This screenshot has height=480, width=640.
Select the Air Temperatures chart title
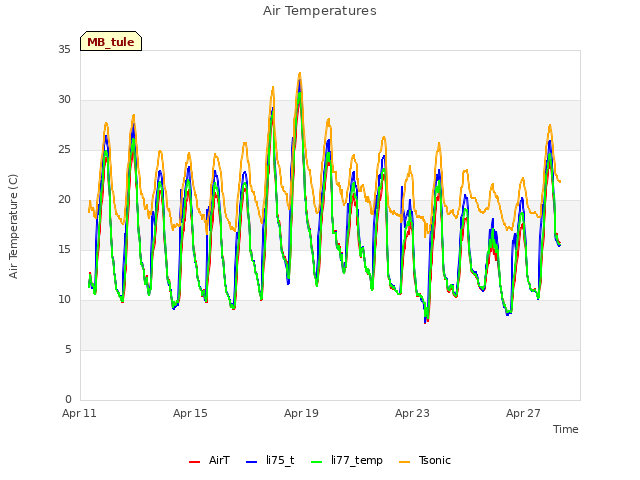320,11
